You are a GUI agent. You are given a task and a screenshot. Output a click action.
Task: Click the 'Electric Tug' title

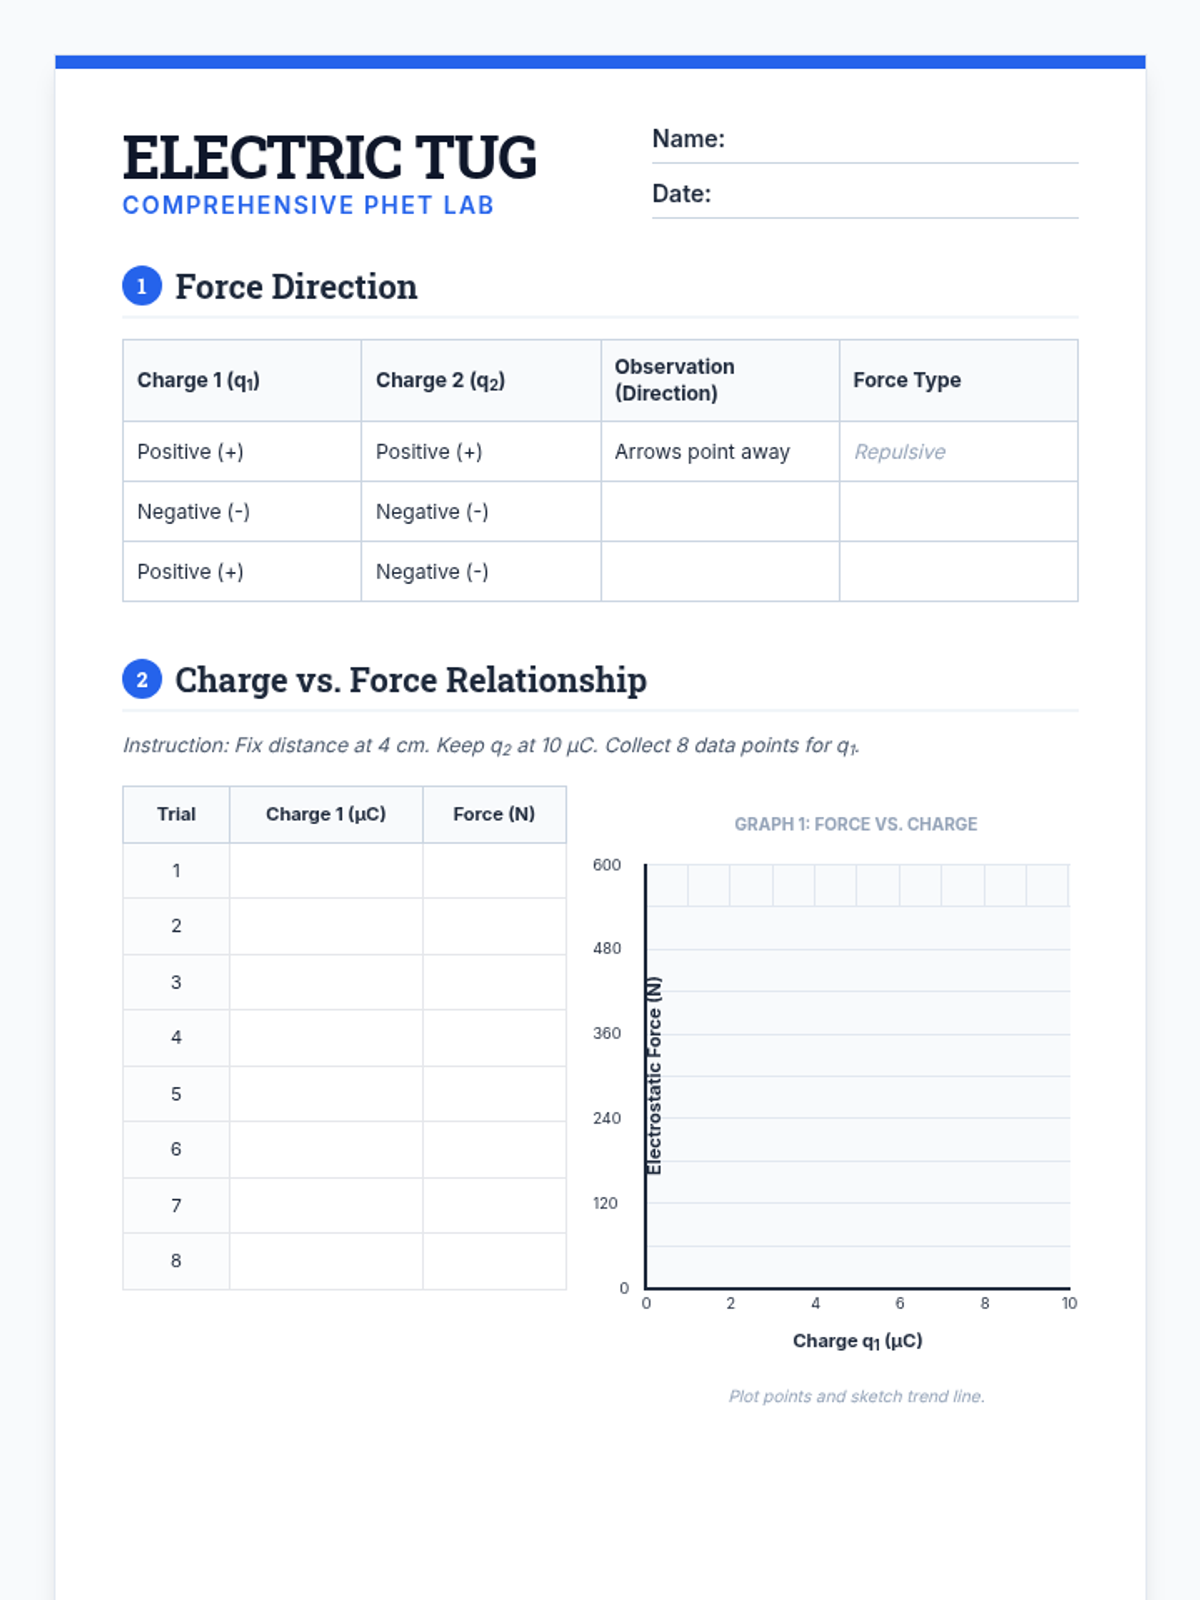click(330, 158)
